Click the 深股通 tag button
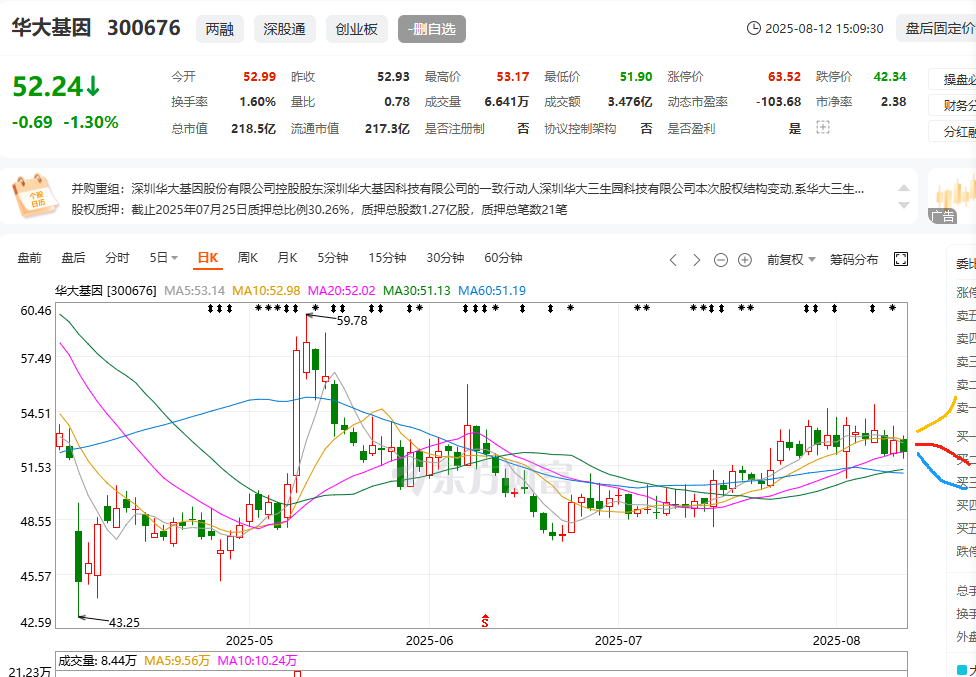 pyautogui.click(x=284, y=29)
